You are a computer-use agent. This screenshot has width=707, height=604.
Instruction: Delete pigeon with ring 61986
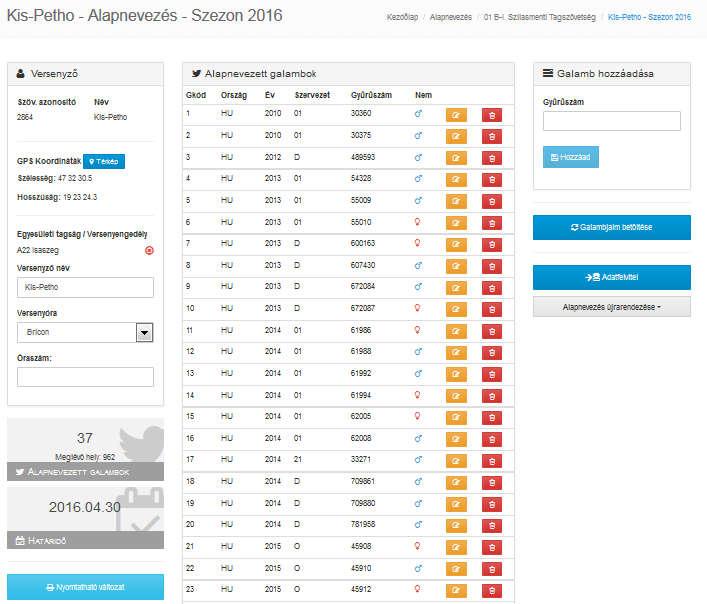point(491,331)
